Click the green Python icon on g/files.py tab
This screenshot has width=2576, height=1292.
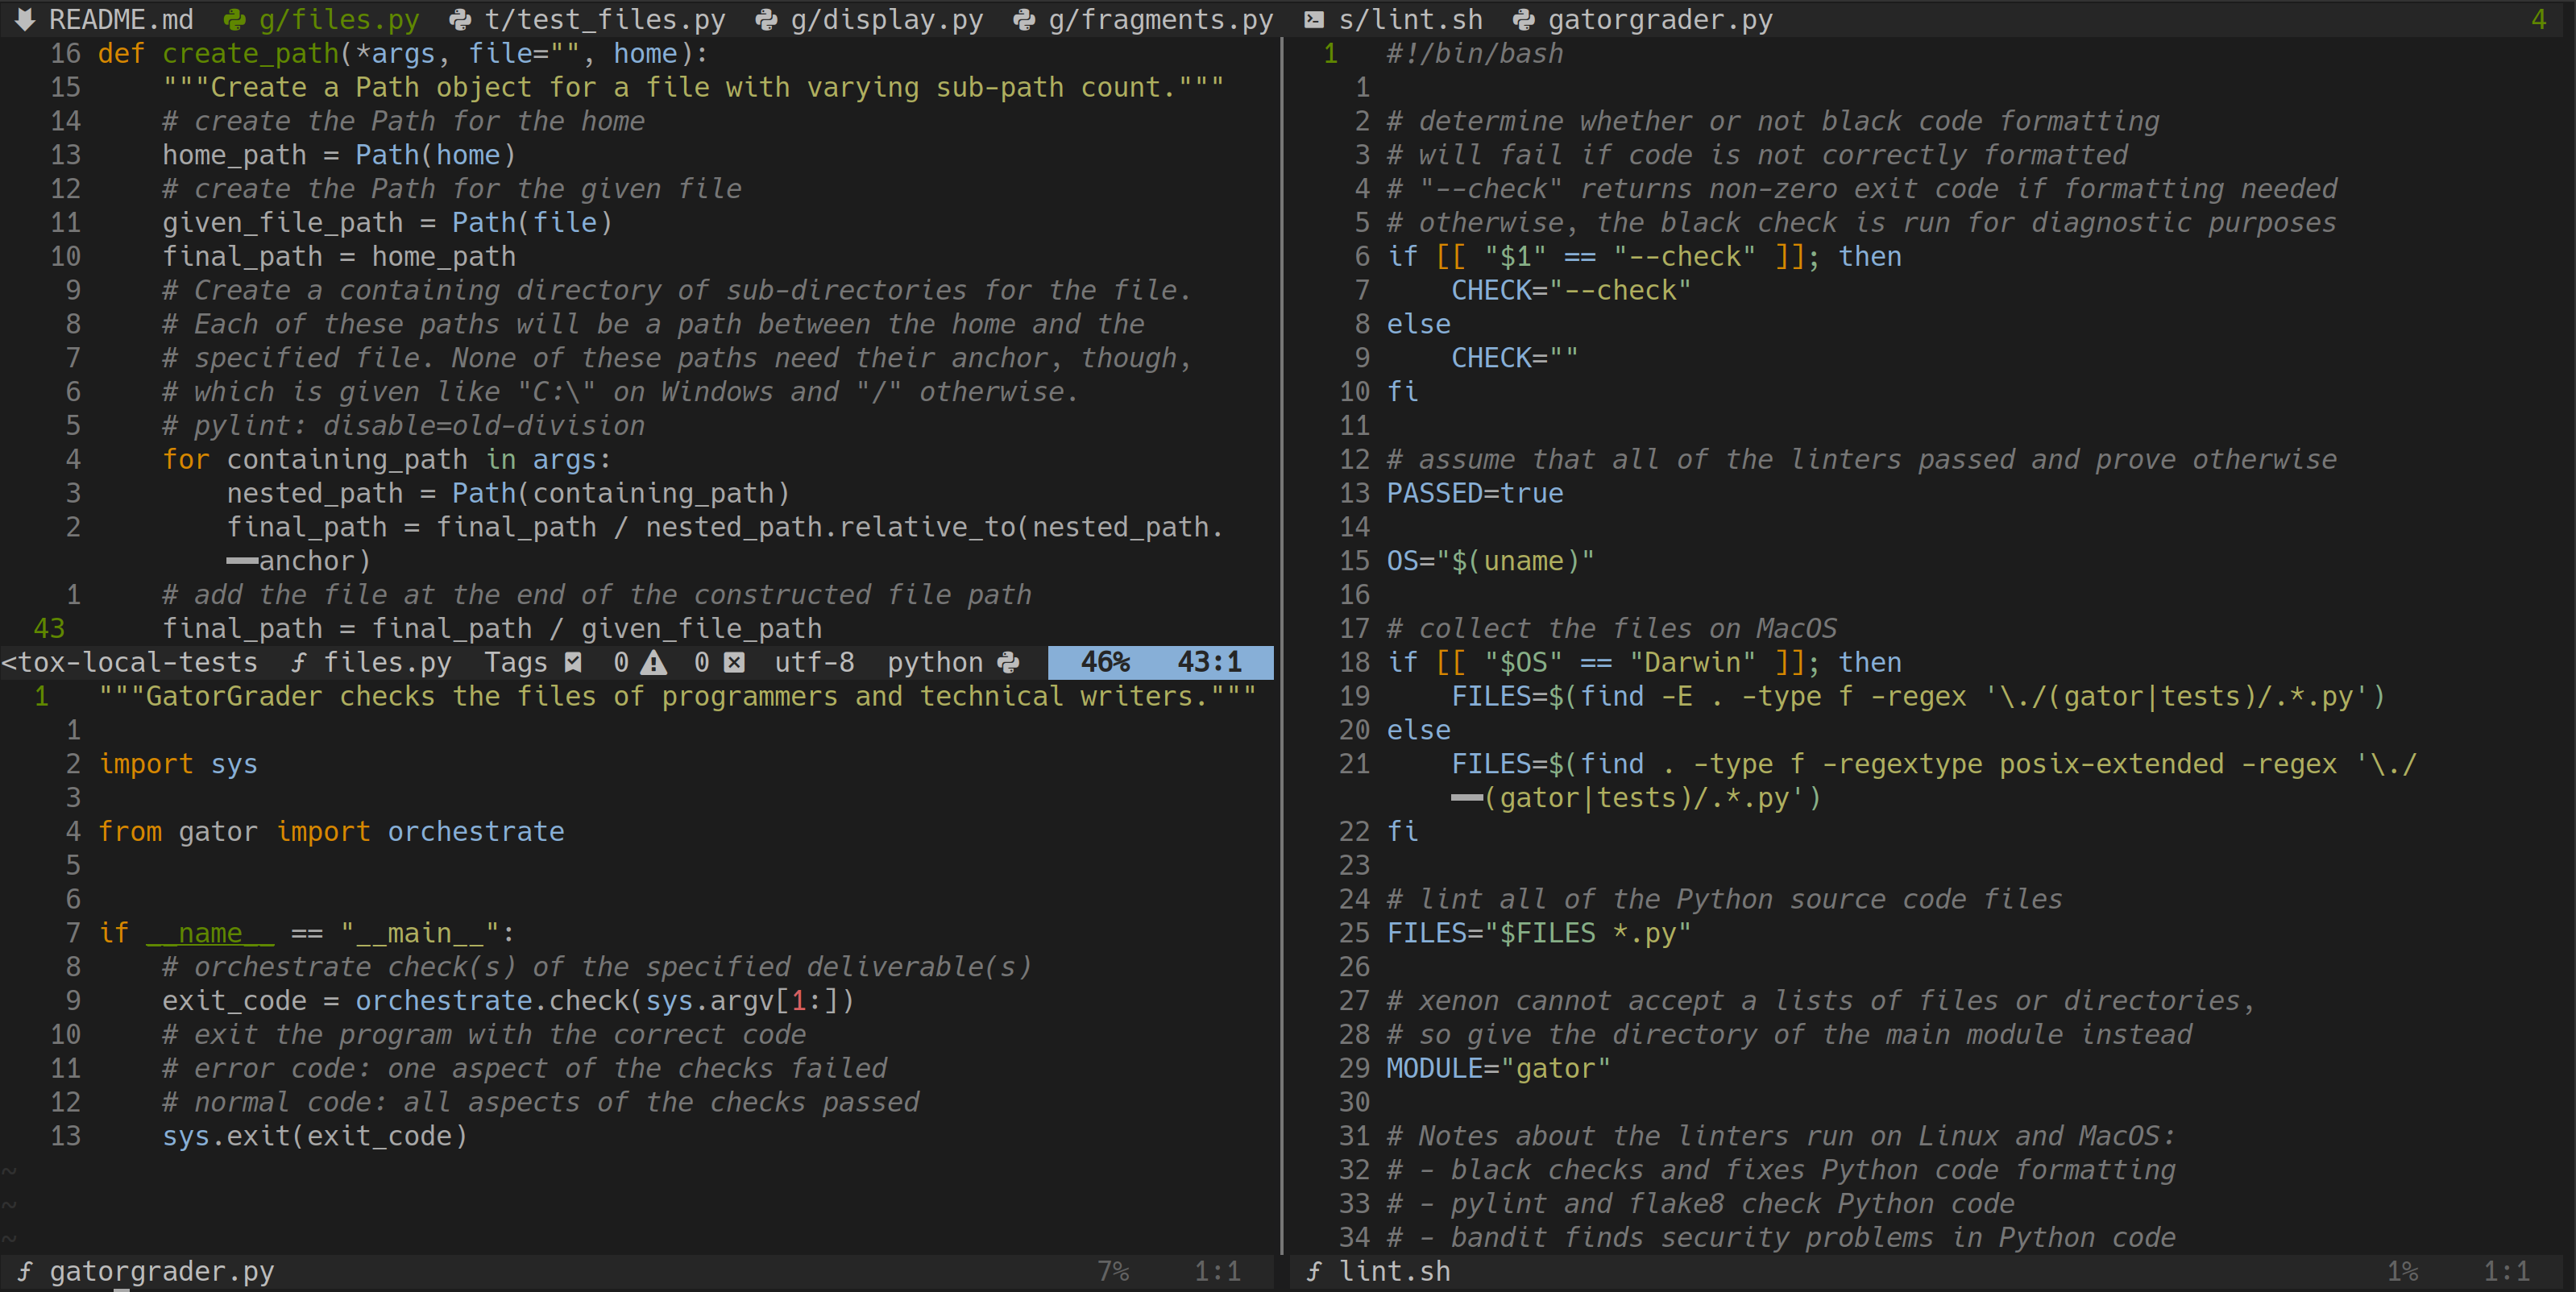click(234, 19)
